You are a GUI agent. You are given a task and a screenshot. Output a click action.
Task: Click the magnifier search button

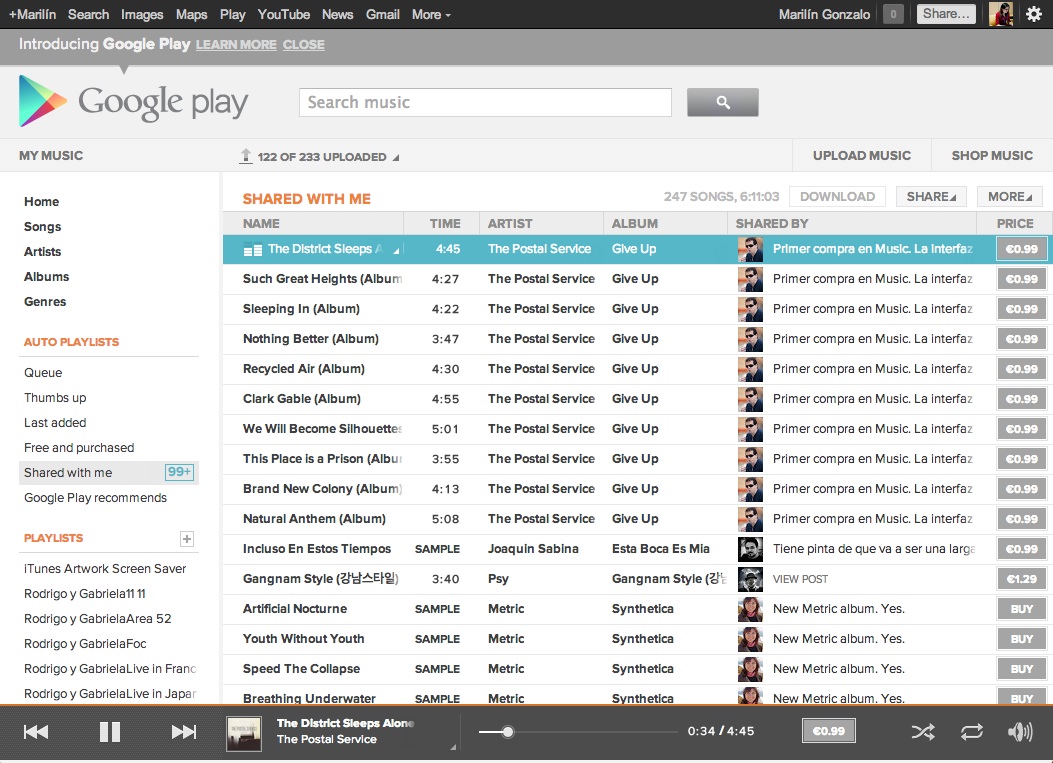(x=723, y=102)
